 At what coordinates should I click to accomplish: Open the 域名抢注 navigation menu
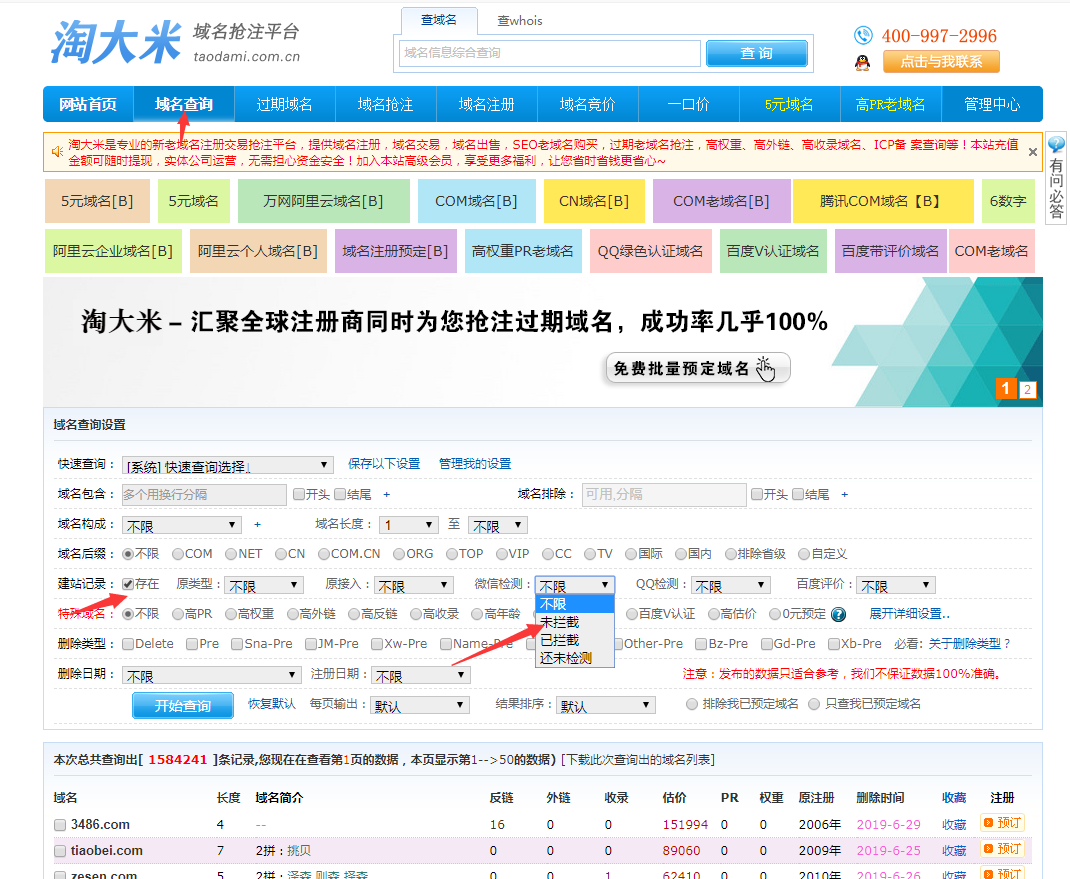pyautogui.click(x=385, y=104)
